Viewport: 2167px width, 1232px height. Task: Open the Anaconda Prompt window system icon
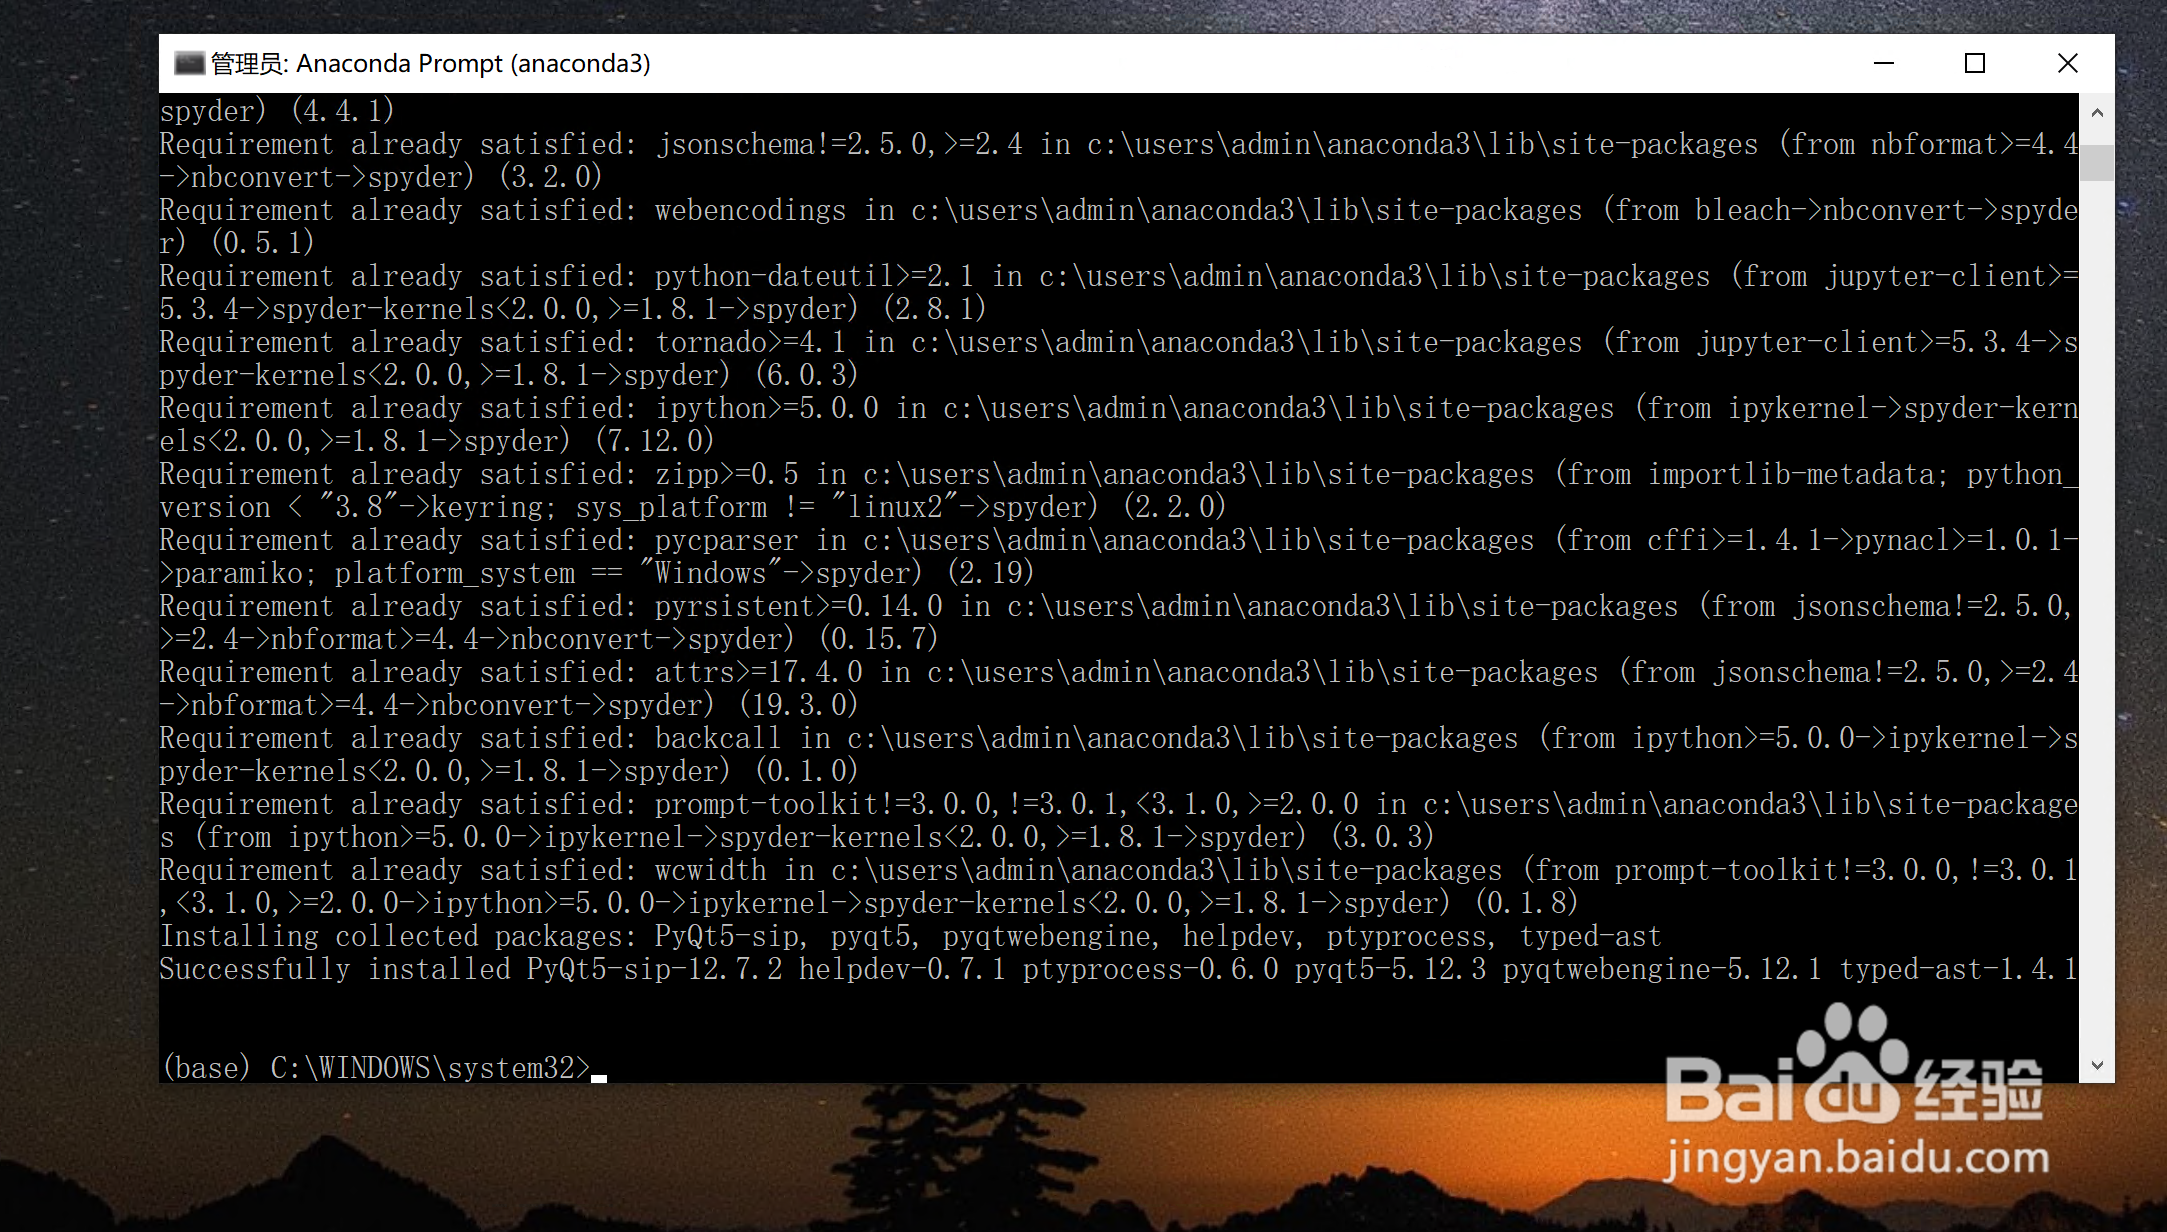tap(189, 64)
